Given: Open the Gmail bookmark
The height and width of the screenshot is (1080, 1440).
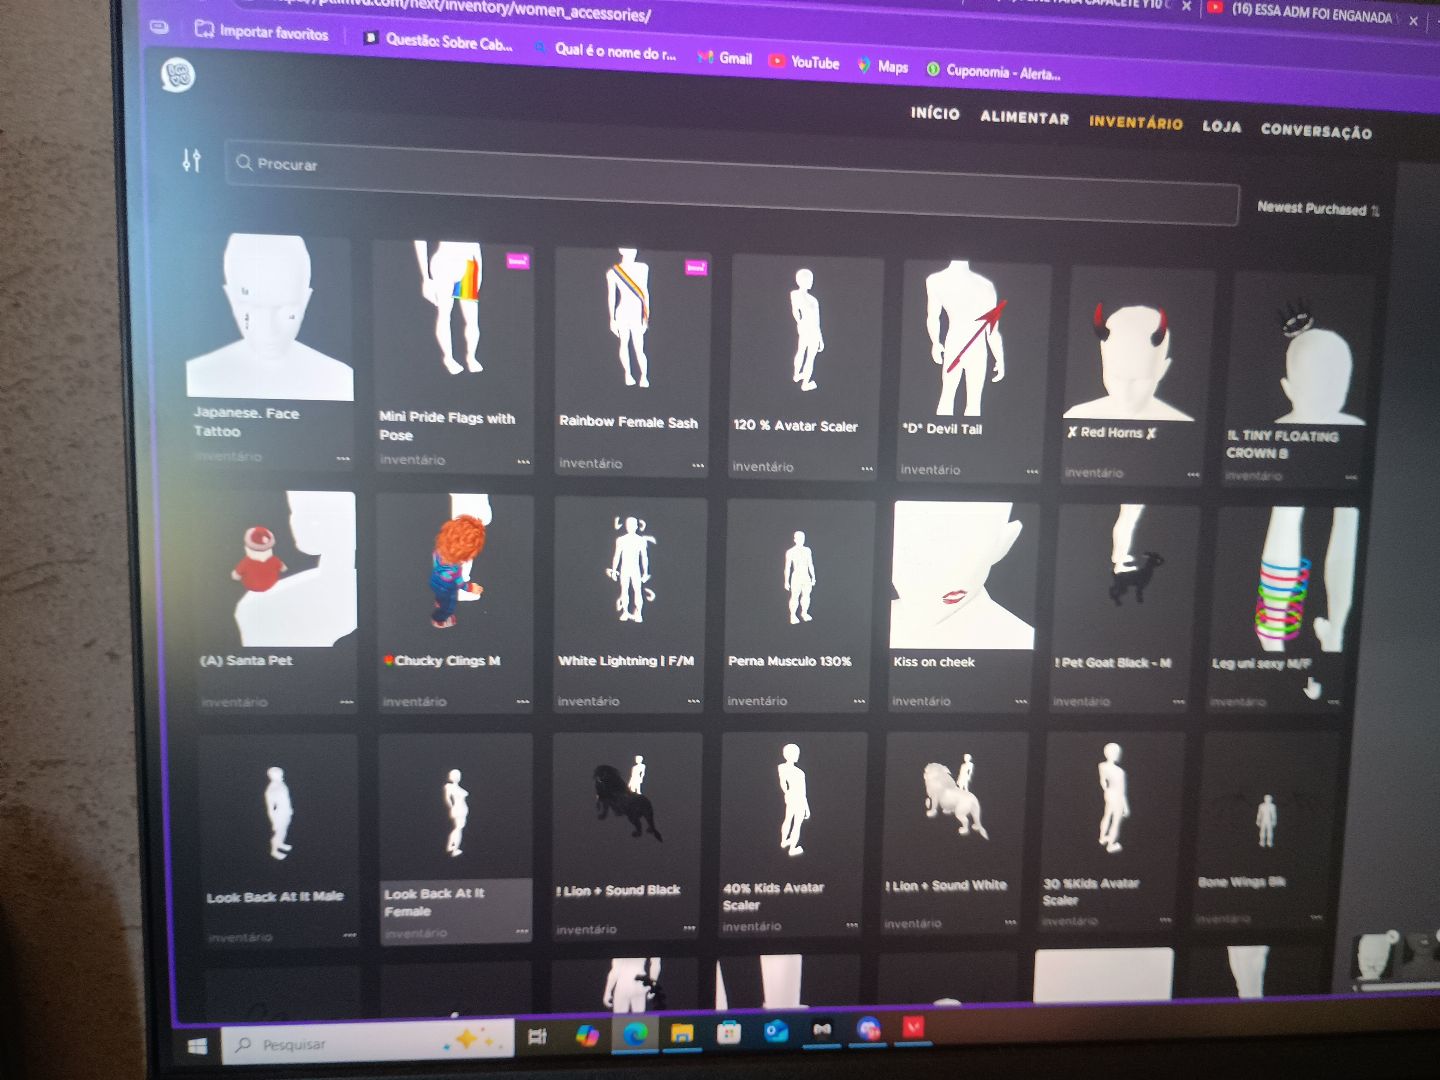Looking at the screenshot, I should [725, 58].
